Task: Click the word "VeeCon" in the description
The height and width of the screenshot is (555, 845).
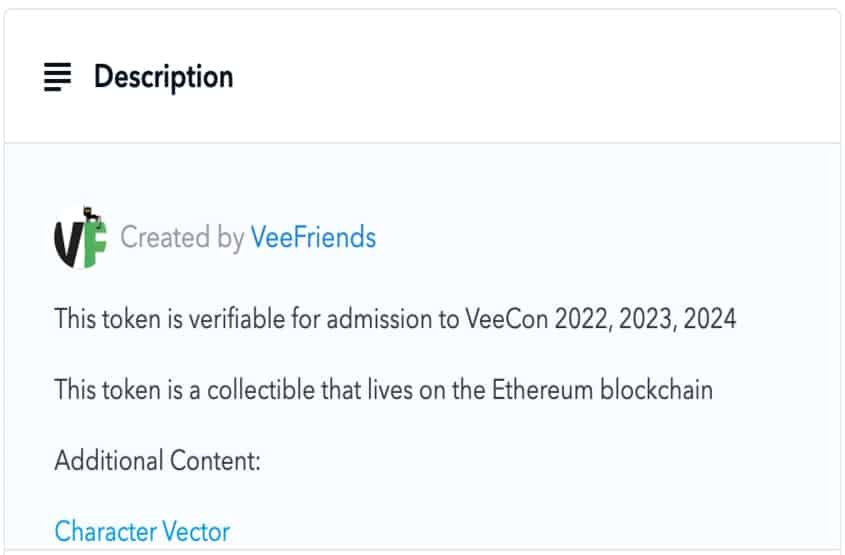Action: [507, 318]
